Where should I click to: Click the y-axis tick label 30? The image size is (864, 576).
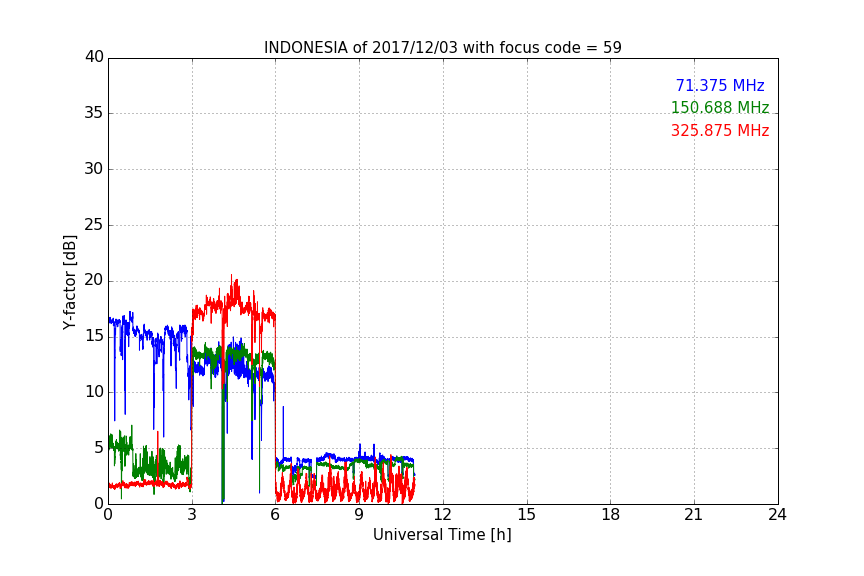click(94, 169)
